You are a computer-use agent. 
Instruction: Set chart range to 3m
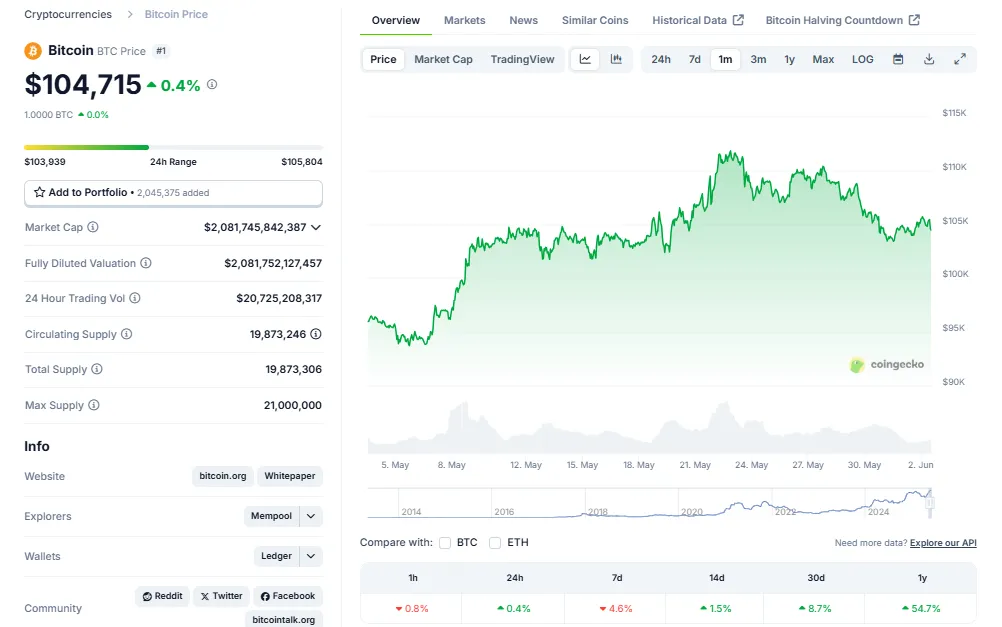point(759,59)
